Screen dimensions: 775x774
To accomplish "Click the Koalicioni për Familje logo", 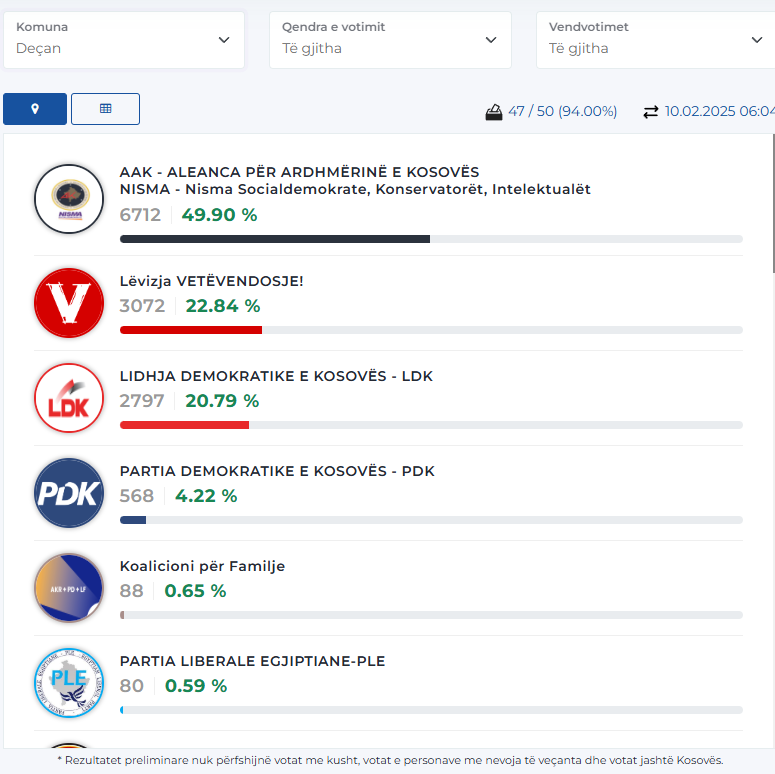I will tap(69, 588).
